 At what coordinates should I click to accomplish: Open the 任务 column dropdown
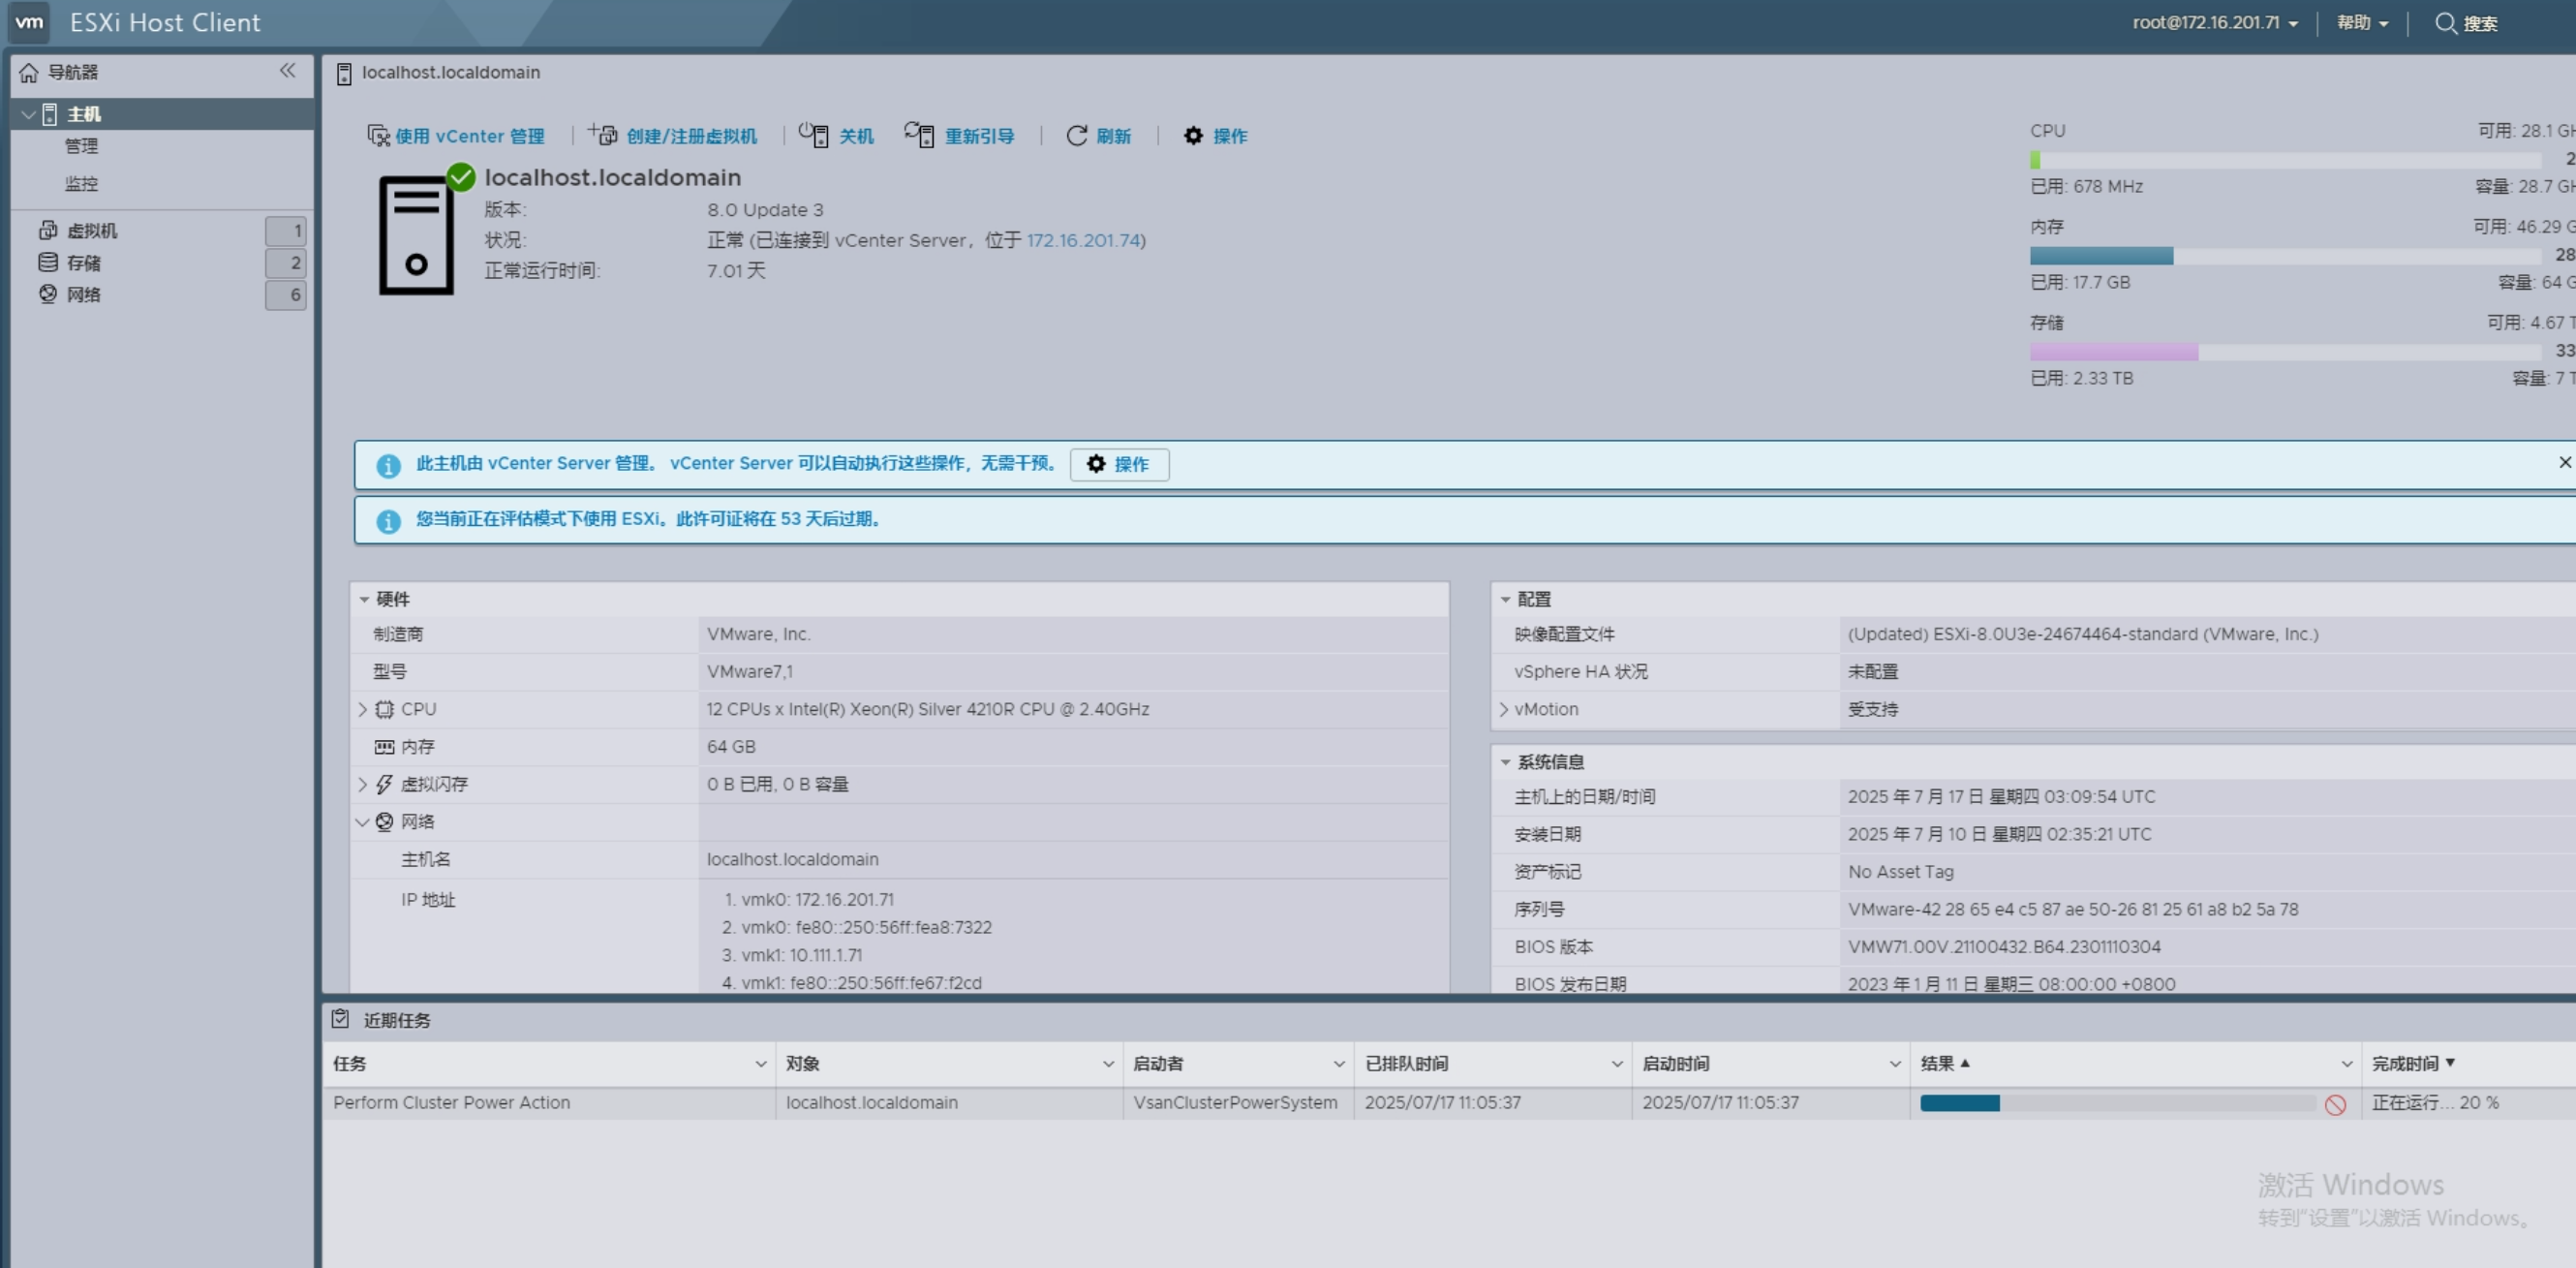(761, 1064)
